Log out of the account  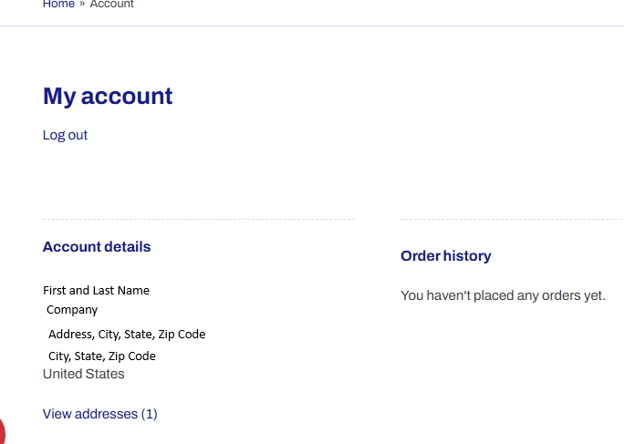coord(65,135)
